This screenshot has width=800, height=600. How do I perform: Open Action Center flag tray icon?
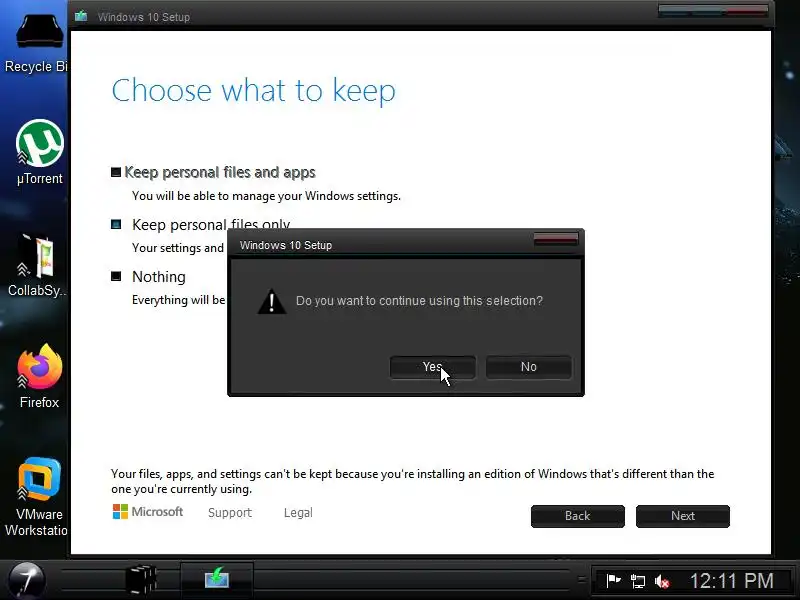613,581
